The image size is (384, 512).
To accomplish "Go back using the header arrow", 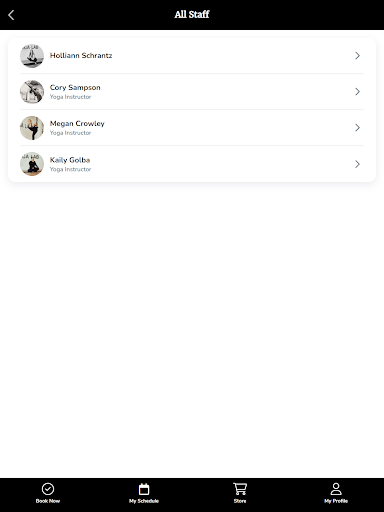I will point(11,15).
